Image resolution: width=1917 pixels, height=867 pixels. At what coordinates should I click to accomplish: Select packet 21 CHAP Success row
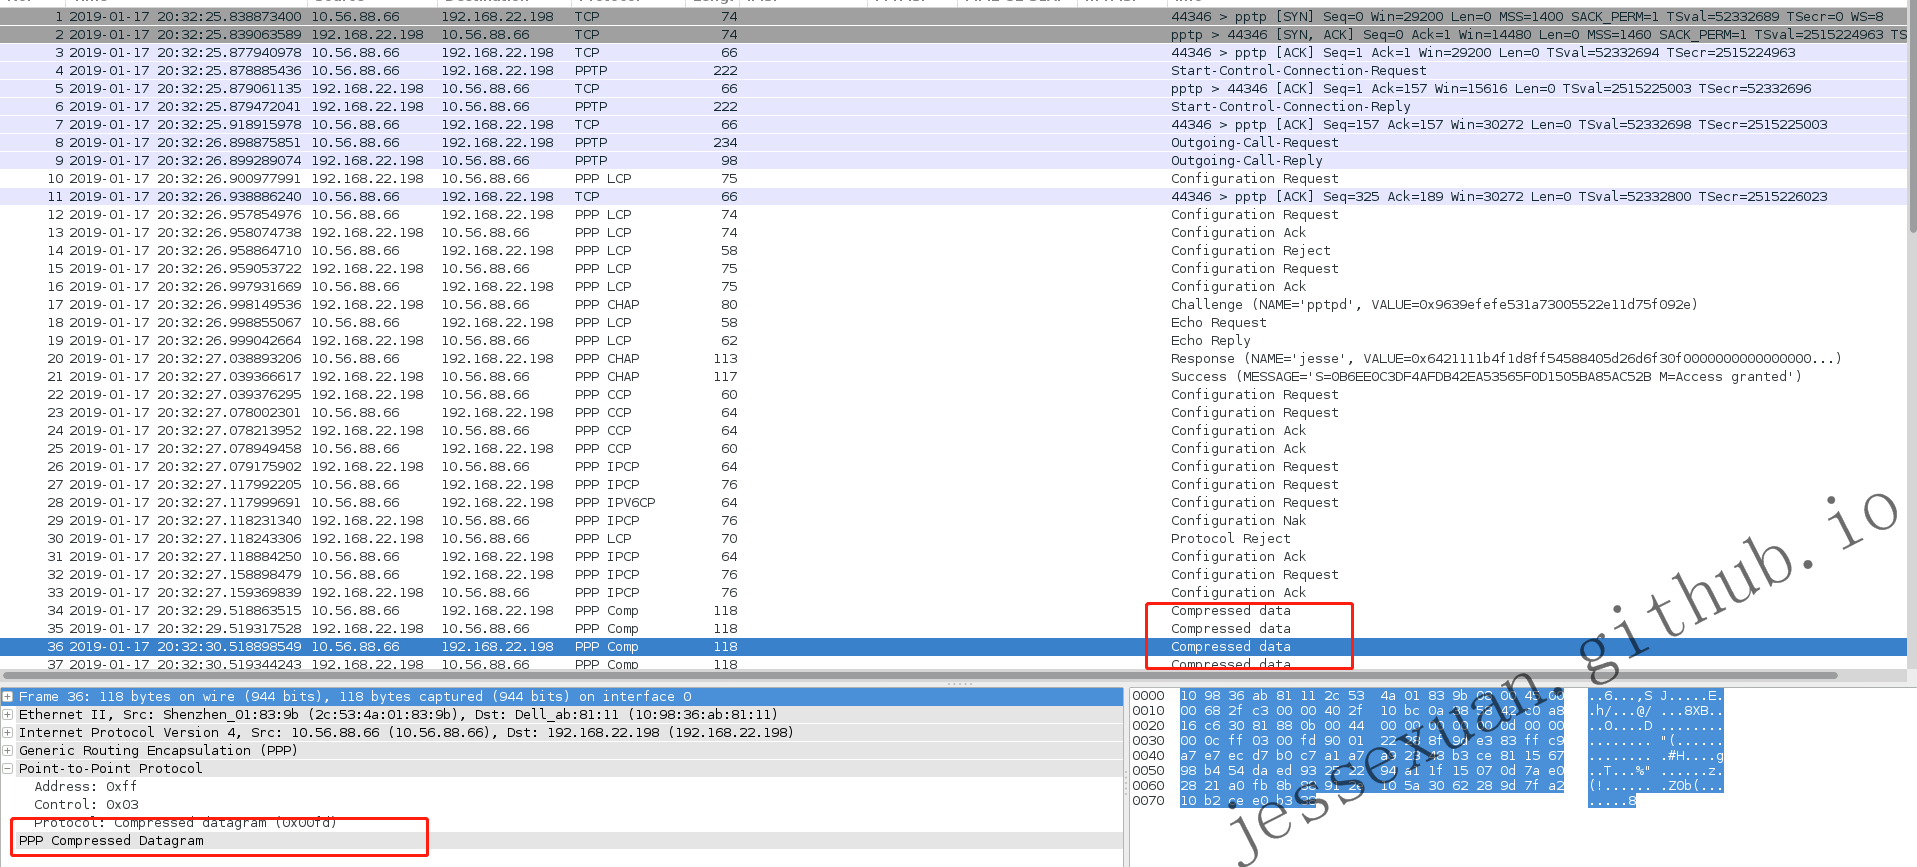(954, 377)
